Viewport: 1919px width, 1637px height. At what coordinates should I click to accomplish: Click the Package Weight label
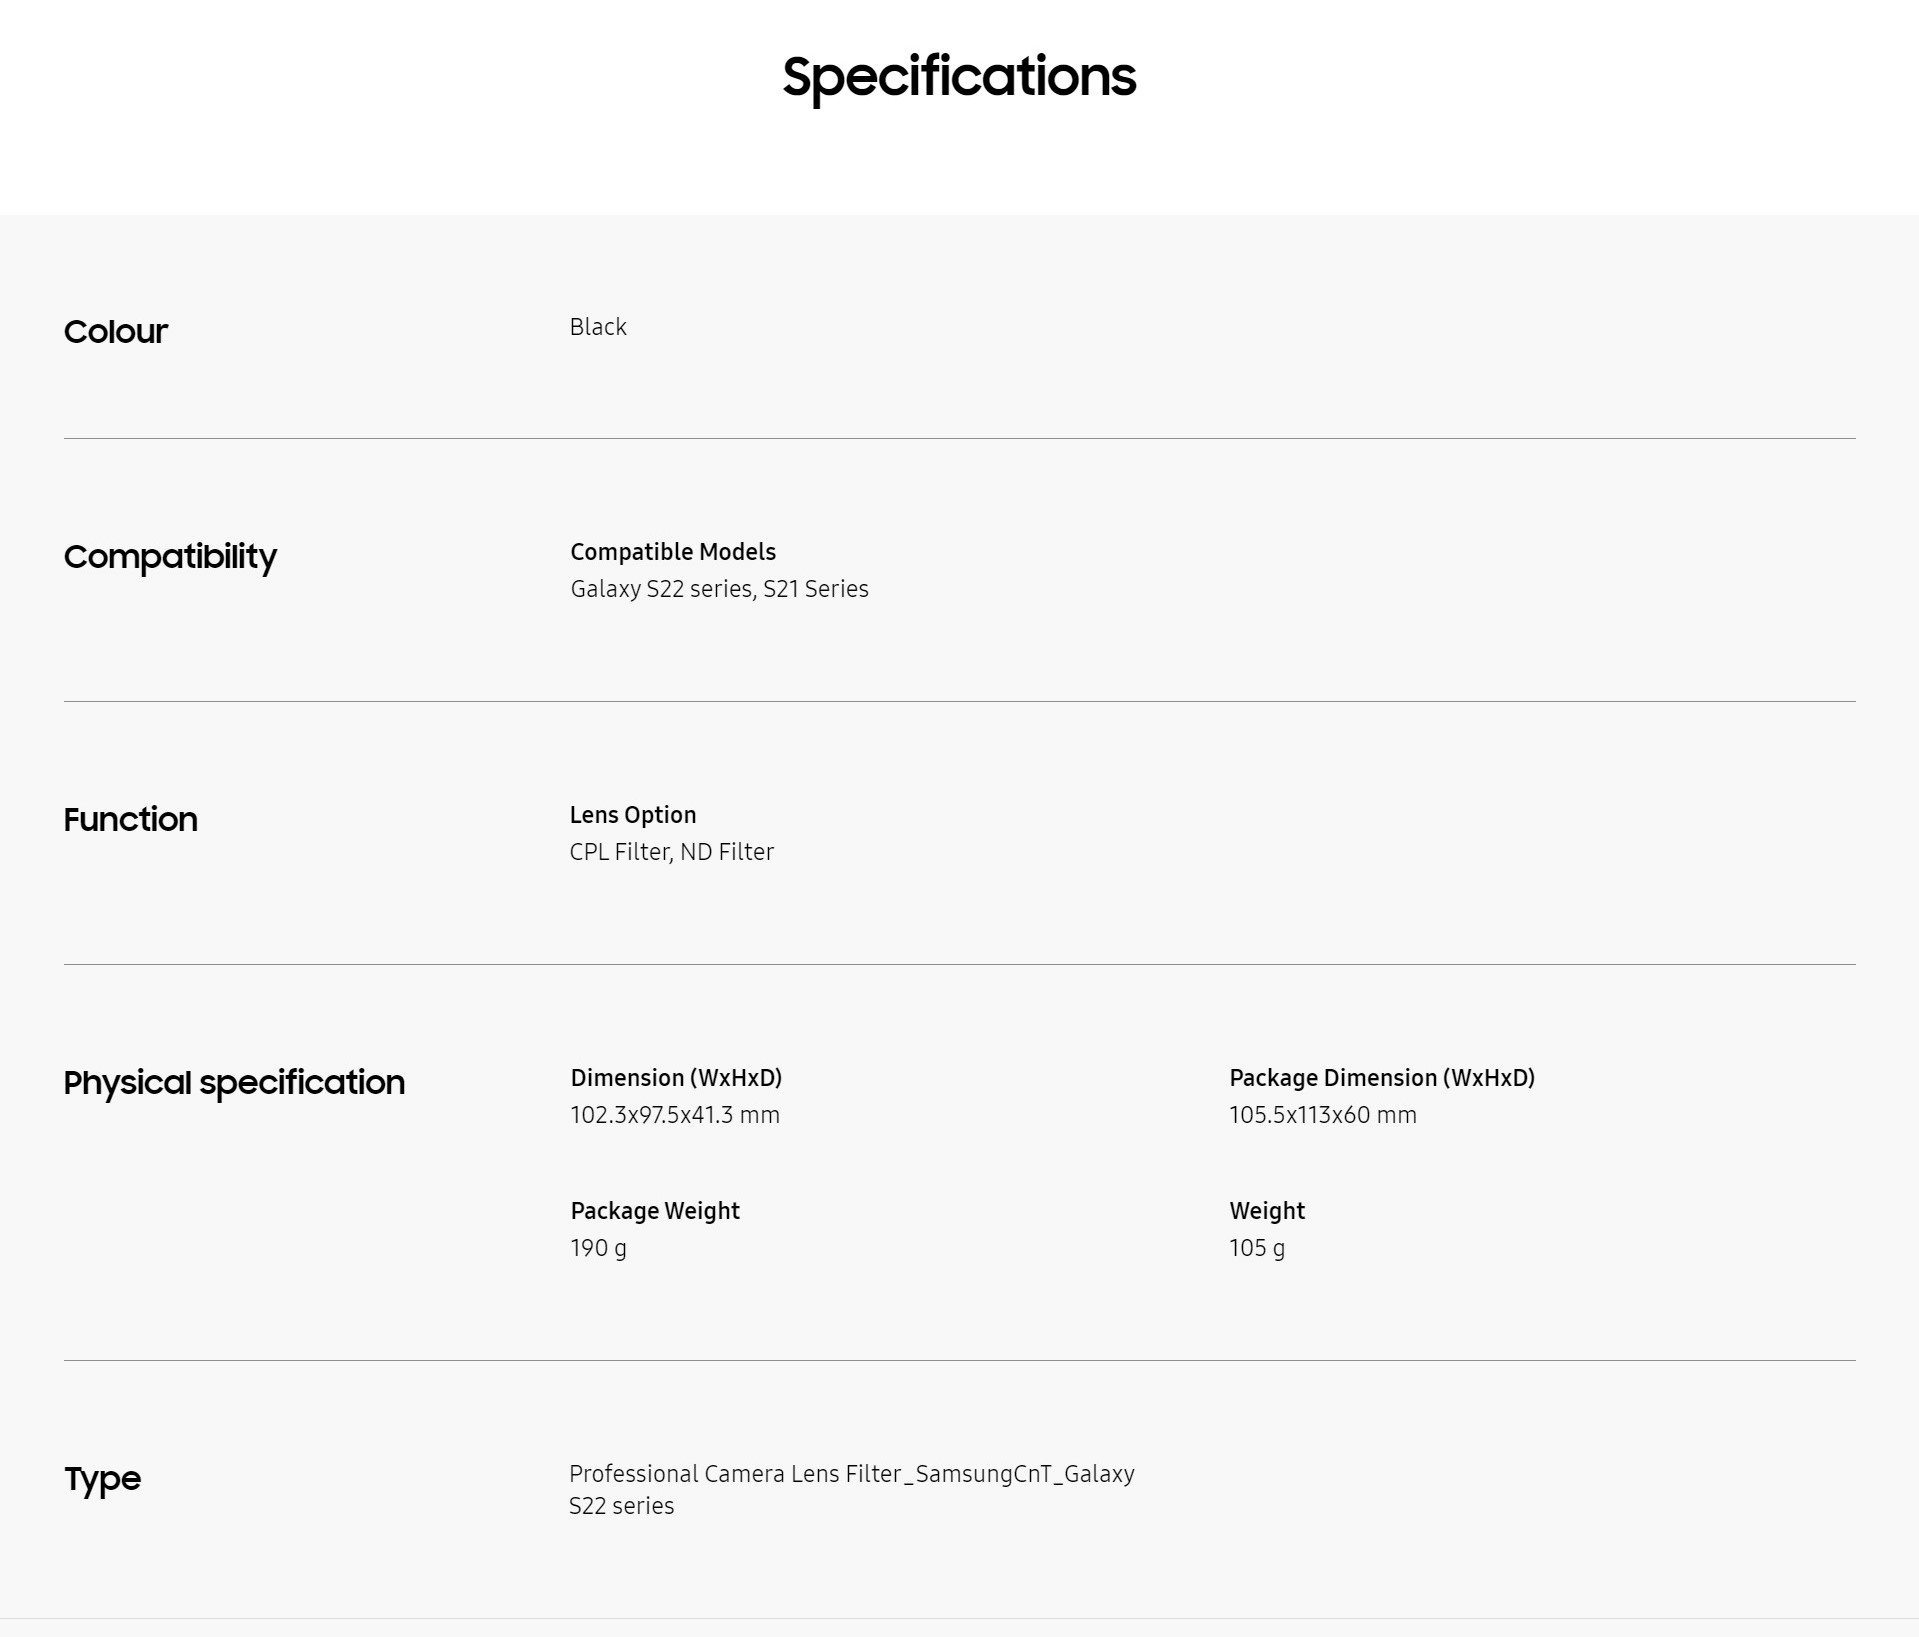(655, 1211)
